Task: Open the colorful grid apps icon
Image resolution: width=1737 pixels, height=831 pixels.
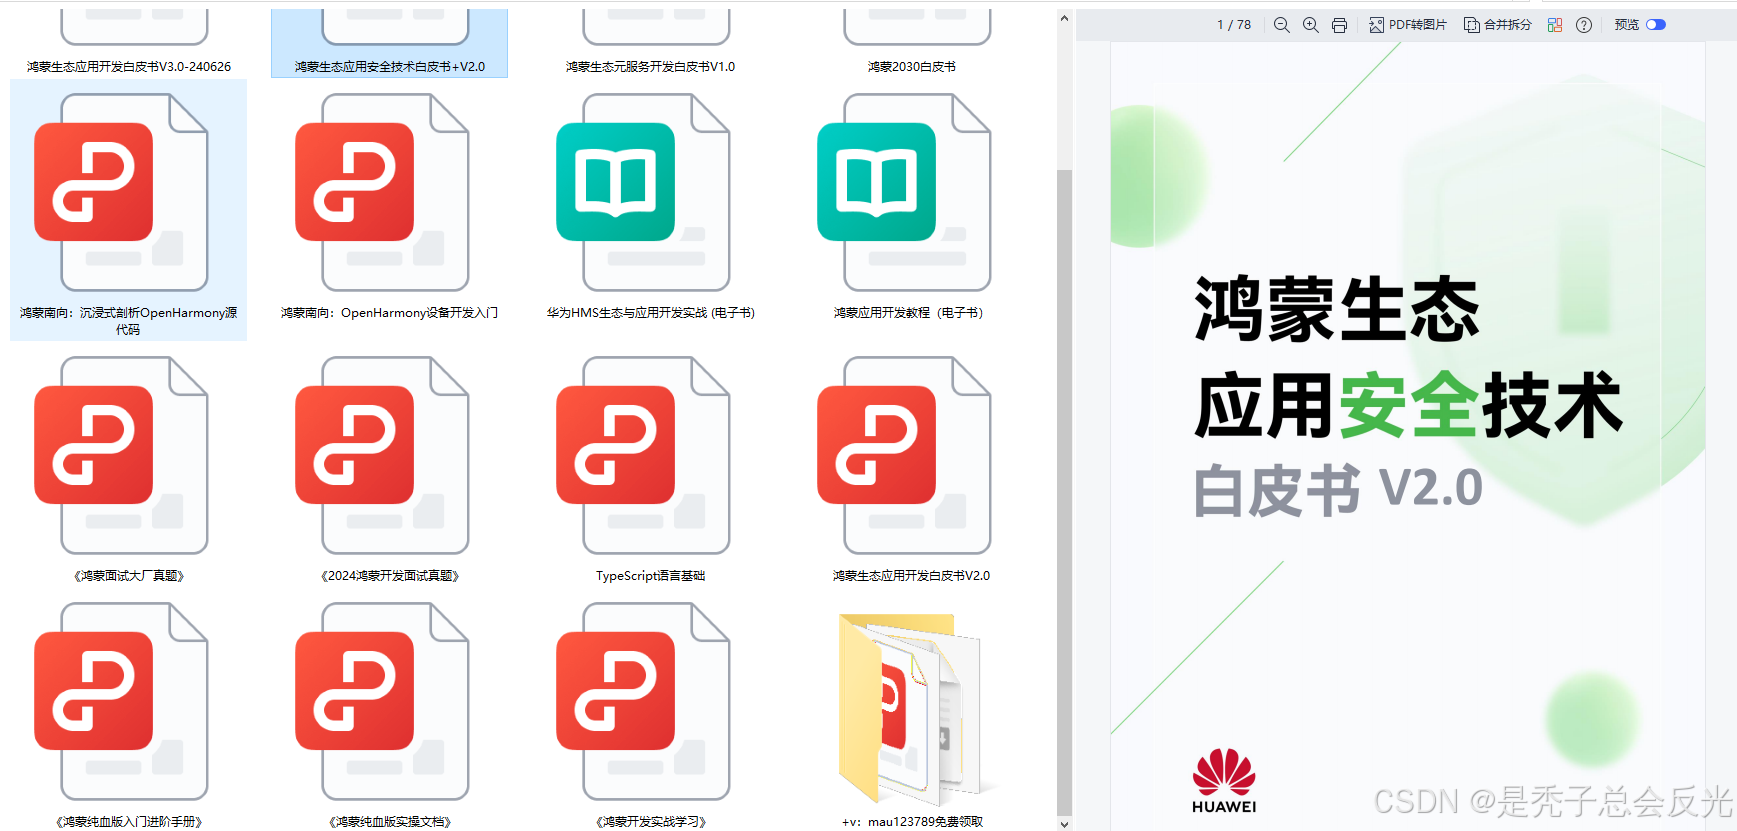Action: point(1554,25)
